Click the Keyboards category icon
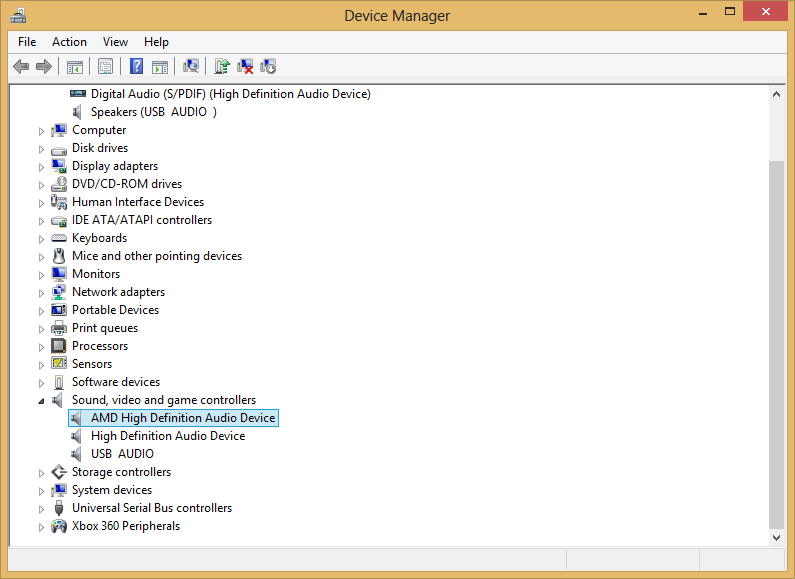This screenshot has height=579, width=795. pyautogui.click(x=59, y=238)
